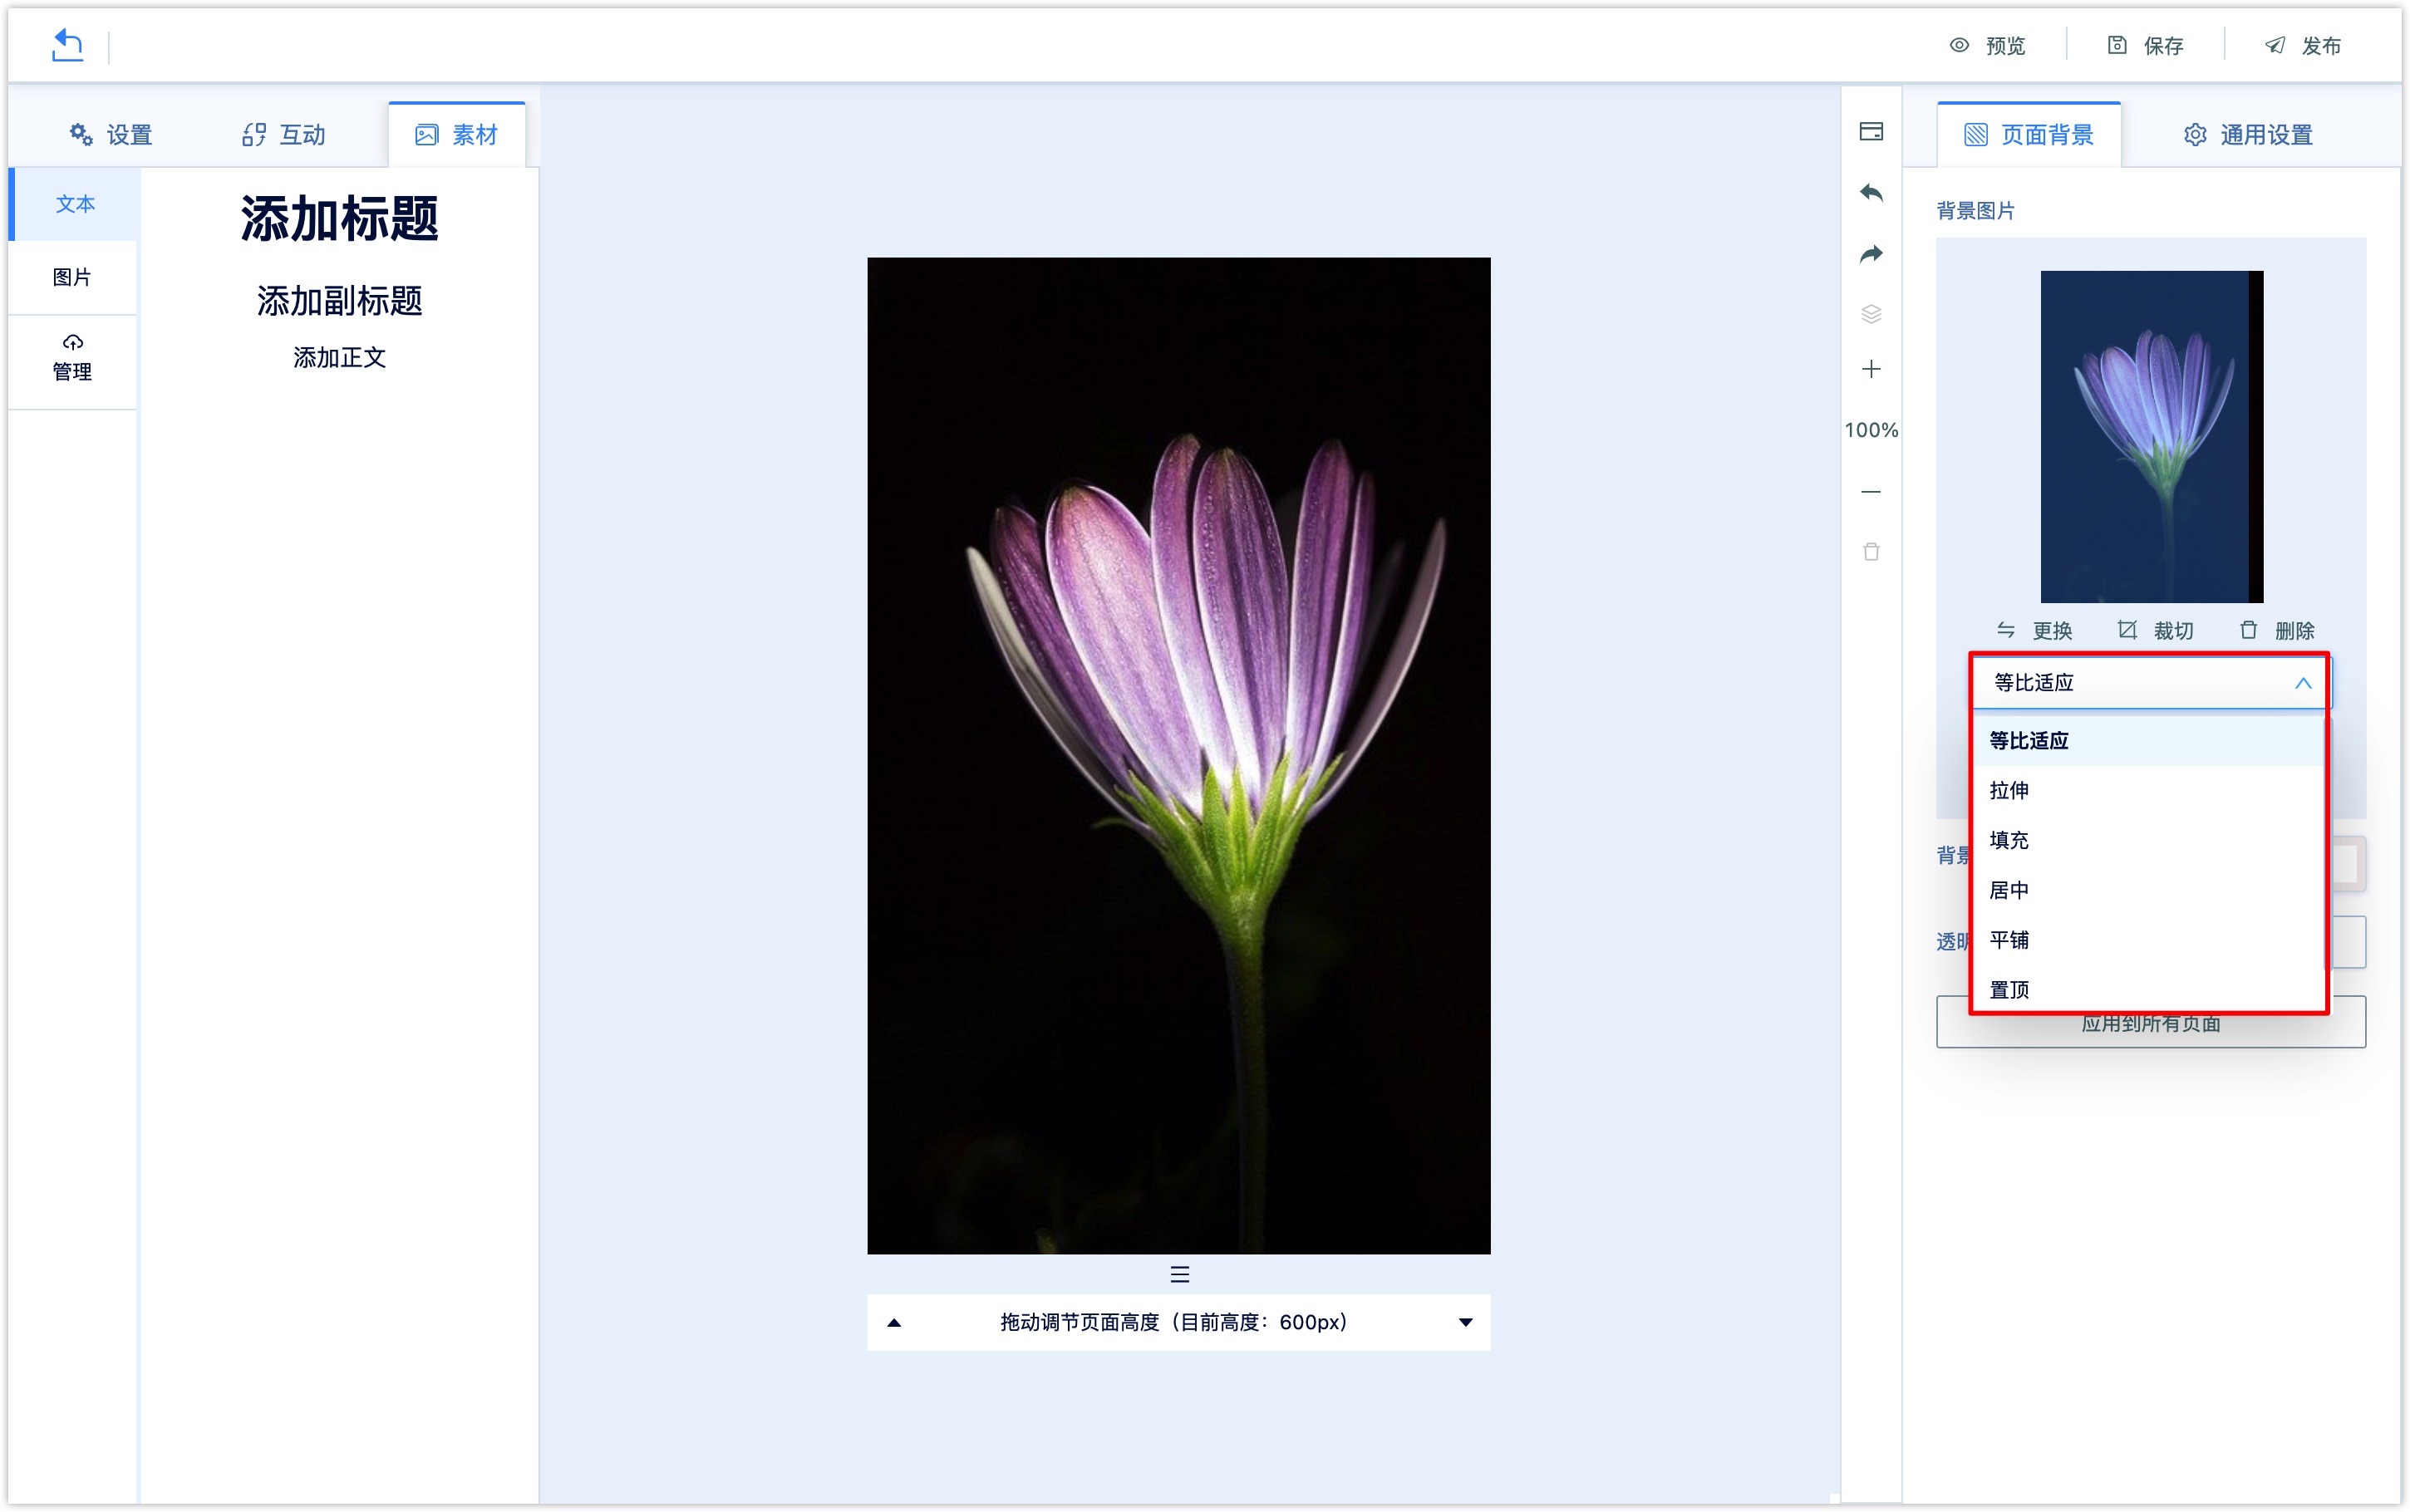Screen dimensions: 2410x1512
Task: Click the preview eye icon
Action: 1959,45
